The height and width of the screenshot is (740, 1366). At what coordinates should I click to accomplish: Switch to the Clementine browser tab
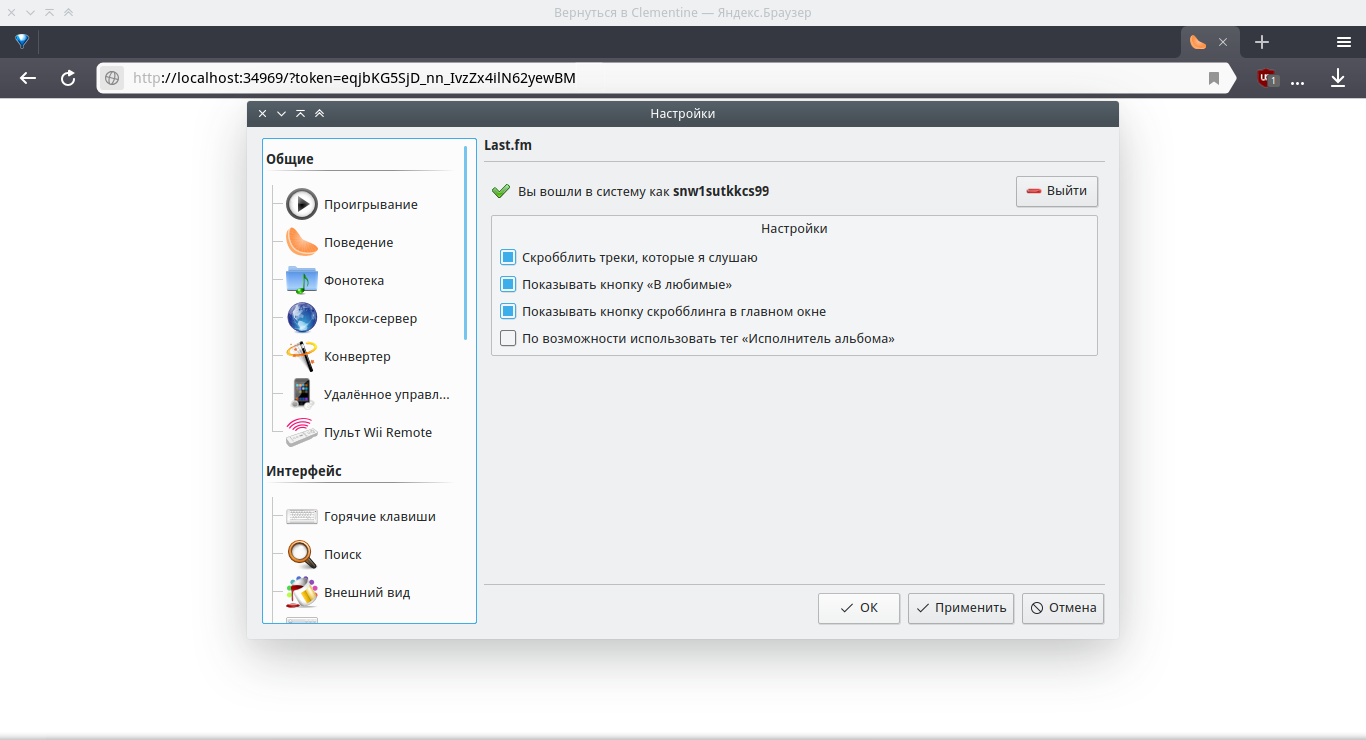pyautogui.click(x=1198, y=42)
